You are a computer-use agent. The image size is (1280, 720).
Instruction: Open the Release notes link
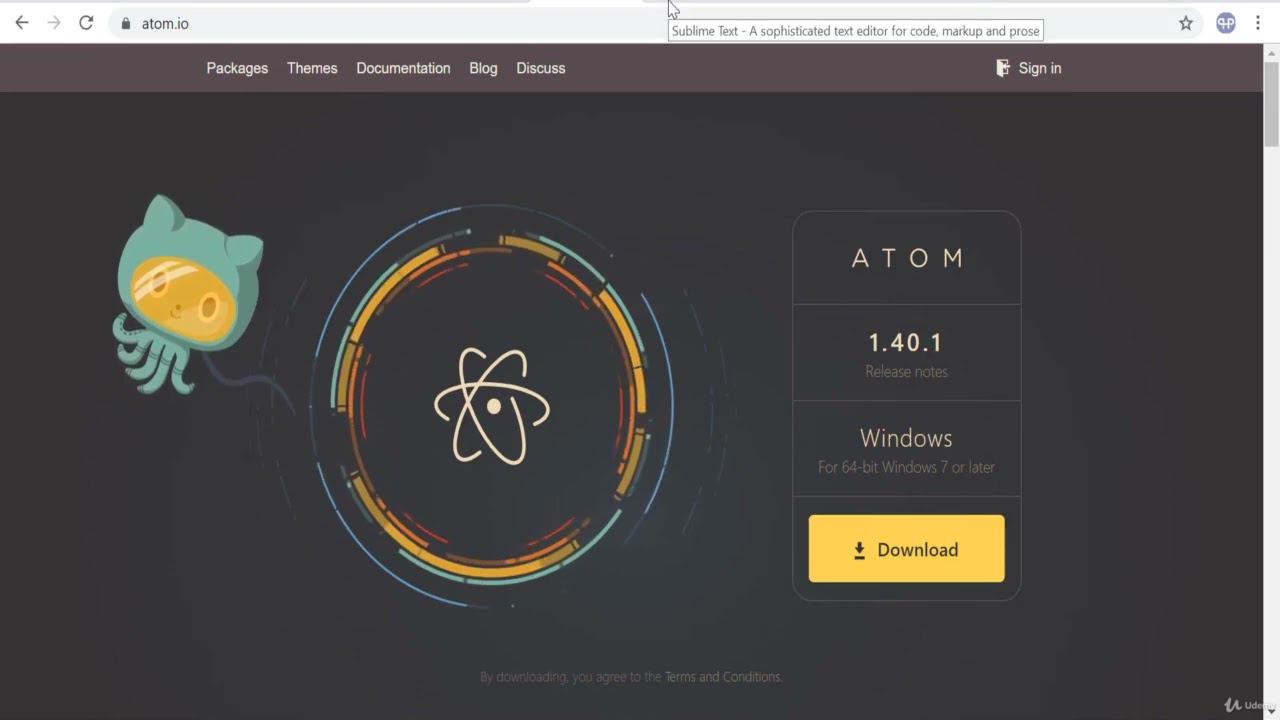906,371
